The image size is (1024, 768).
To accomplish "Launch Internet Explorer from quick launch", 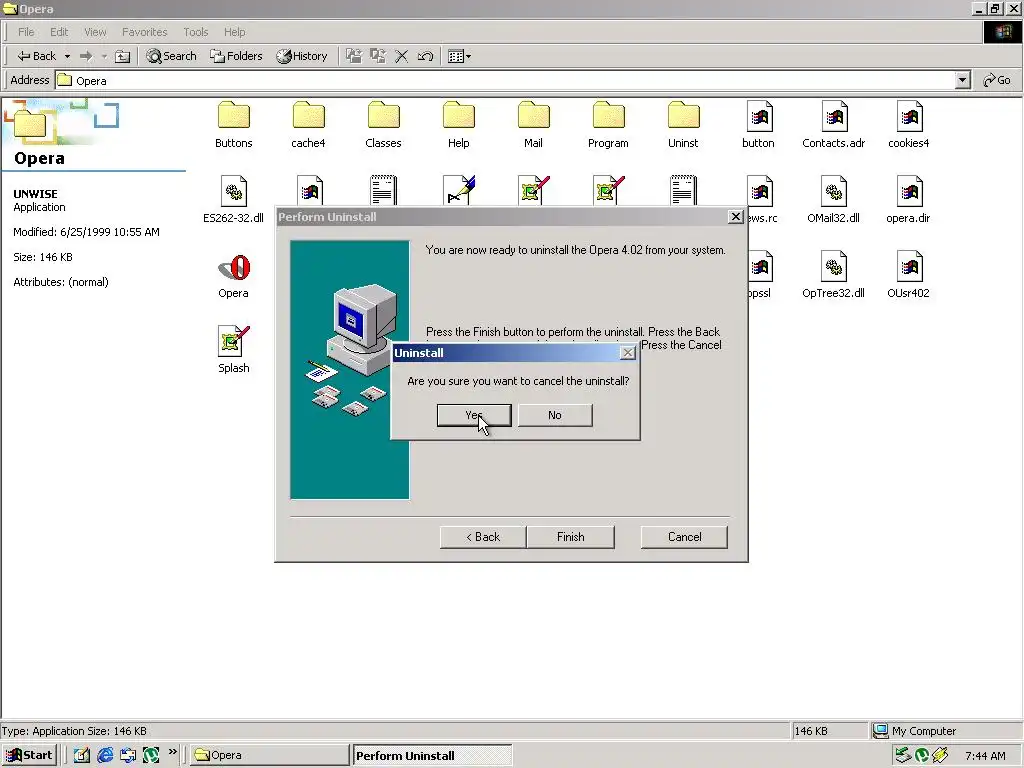I will pos(104,755).
